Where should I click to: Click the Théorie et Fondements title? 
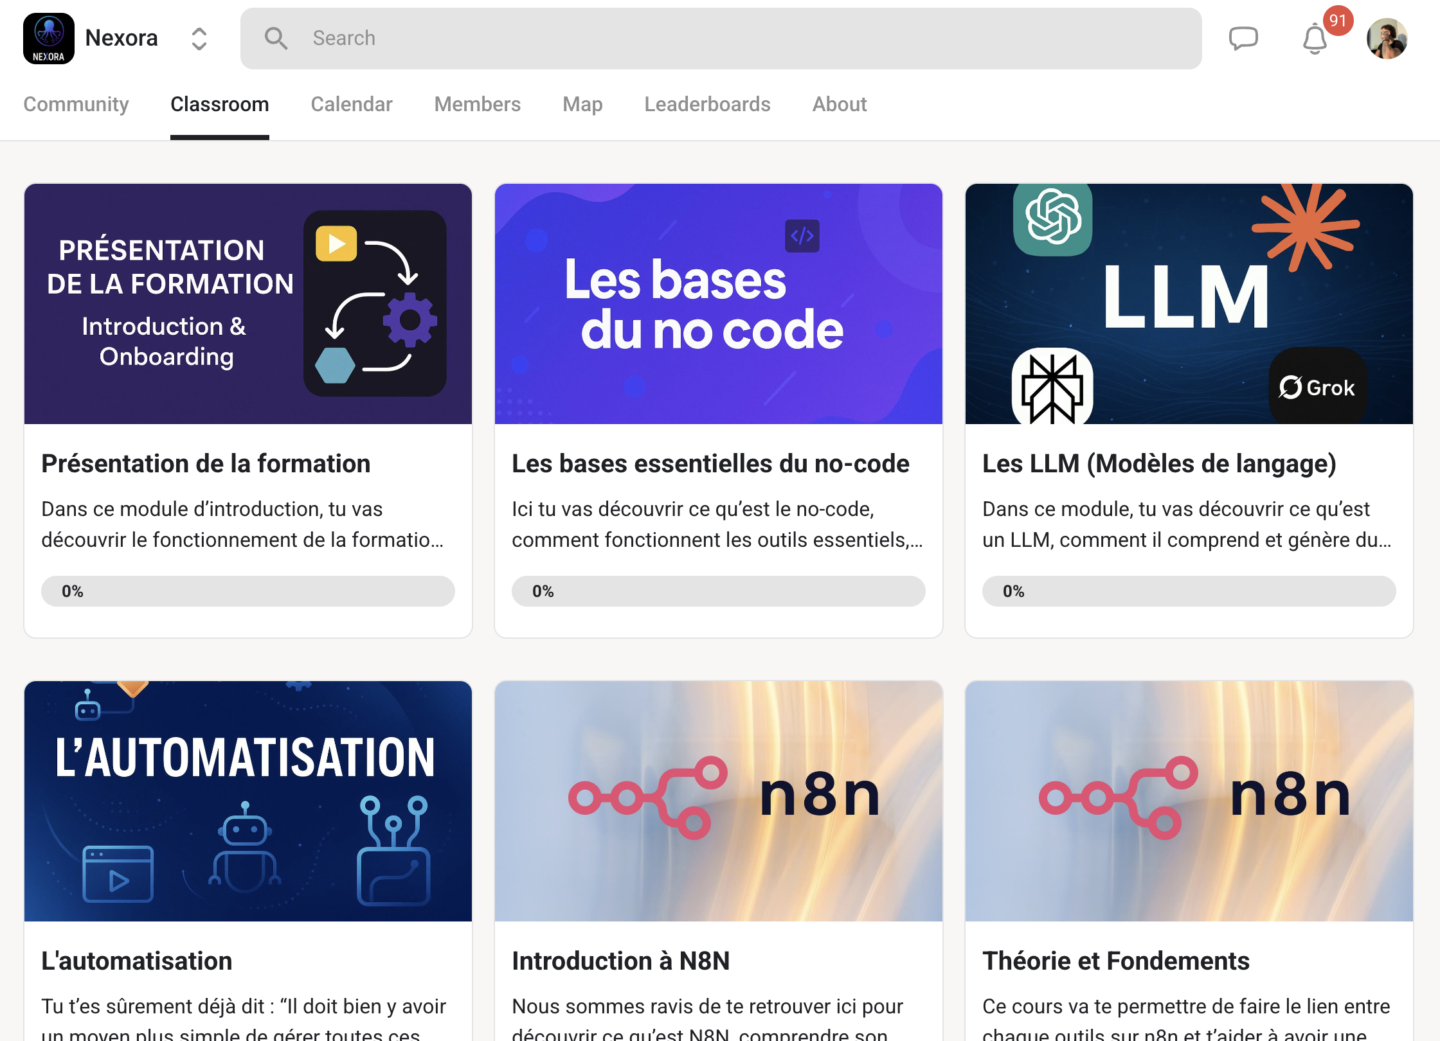[x=1116, y=961]
